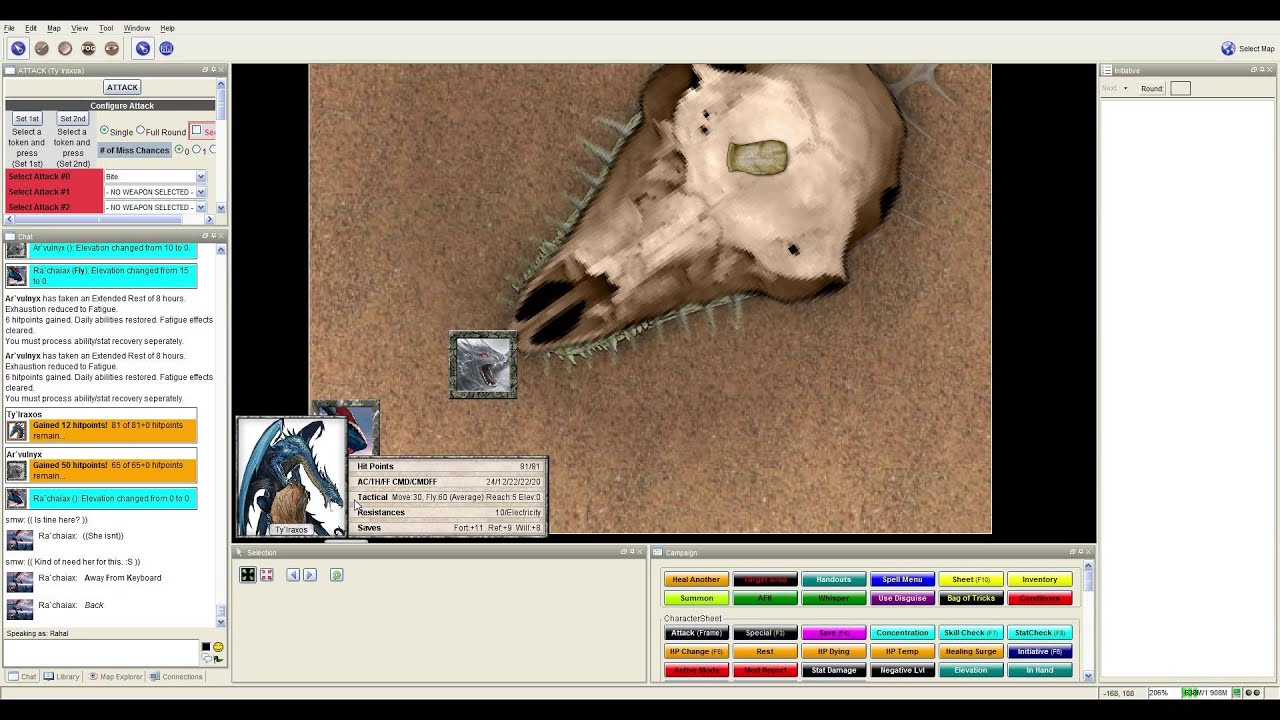This screenshot has height=720, width=1280.
Task: Switch to the Map Explorer tab
Action: pyautogui.click(x=116, y=677)
